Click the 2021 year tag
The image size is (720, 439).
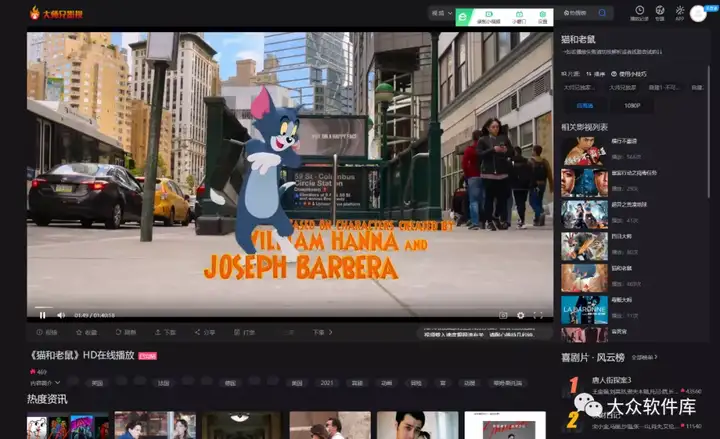pyautogui.click(x=327, y=383)
